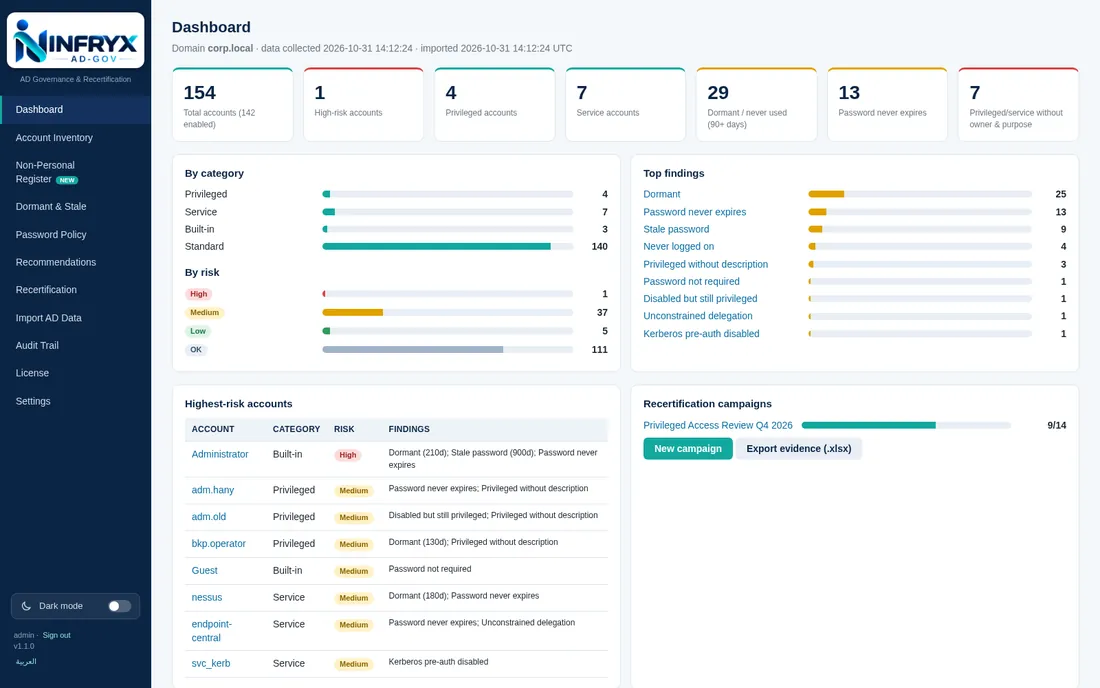The width and height of the screenshot is (1100, 688).
Task: View the Password not required finding
Action: coord(691,281)
